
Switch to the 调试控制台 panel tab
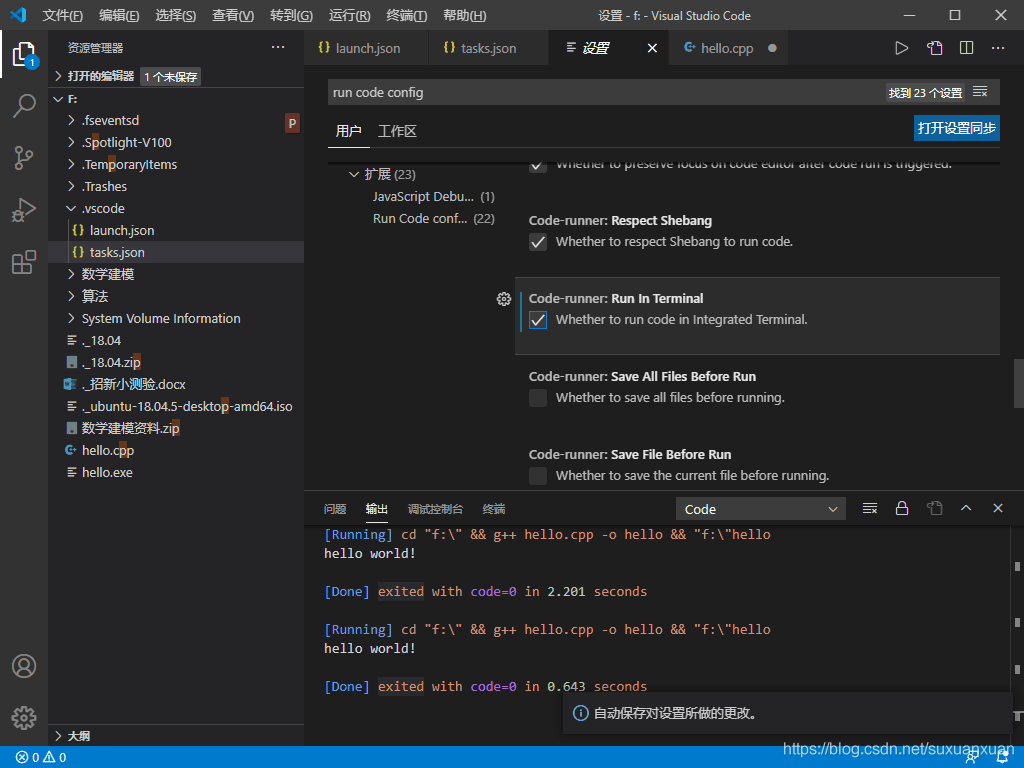tap(435, 509)
